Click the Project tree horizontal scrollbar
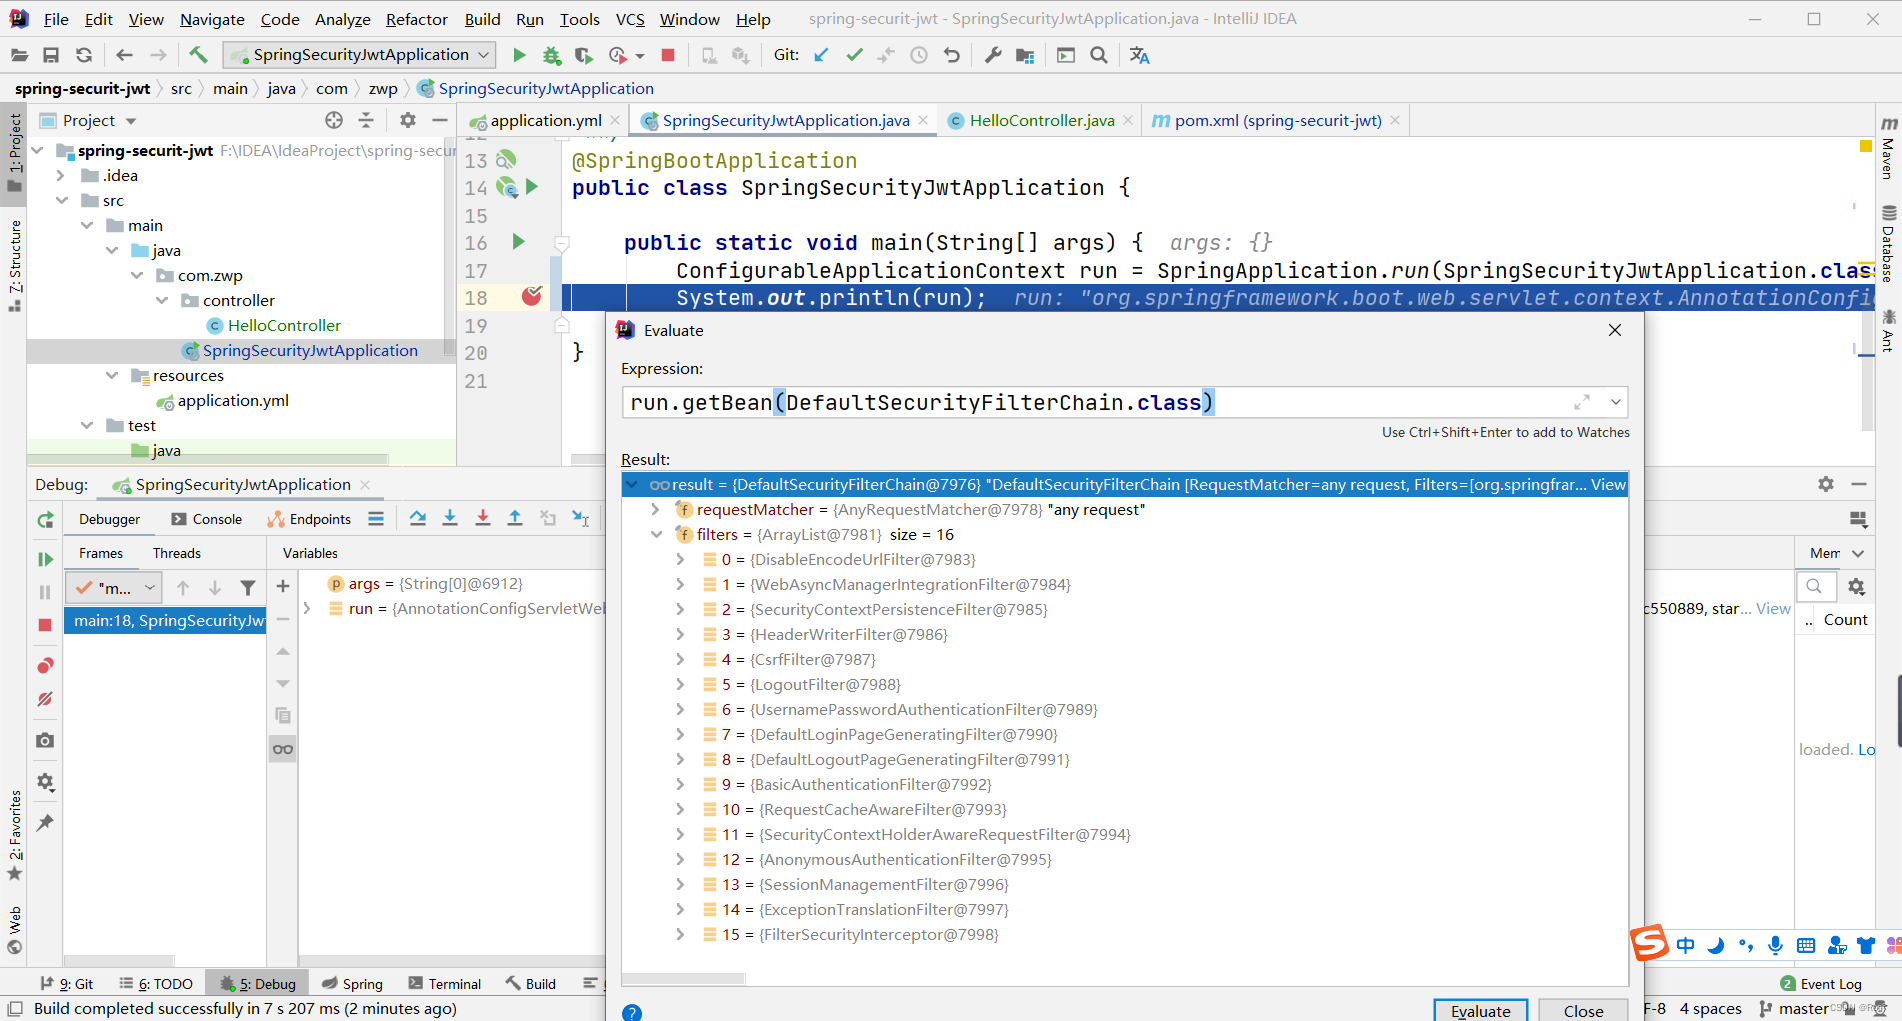 point(210,460)
